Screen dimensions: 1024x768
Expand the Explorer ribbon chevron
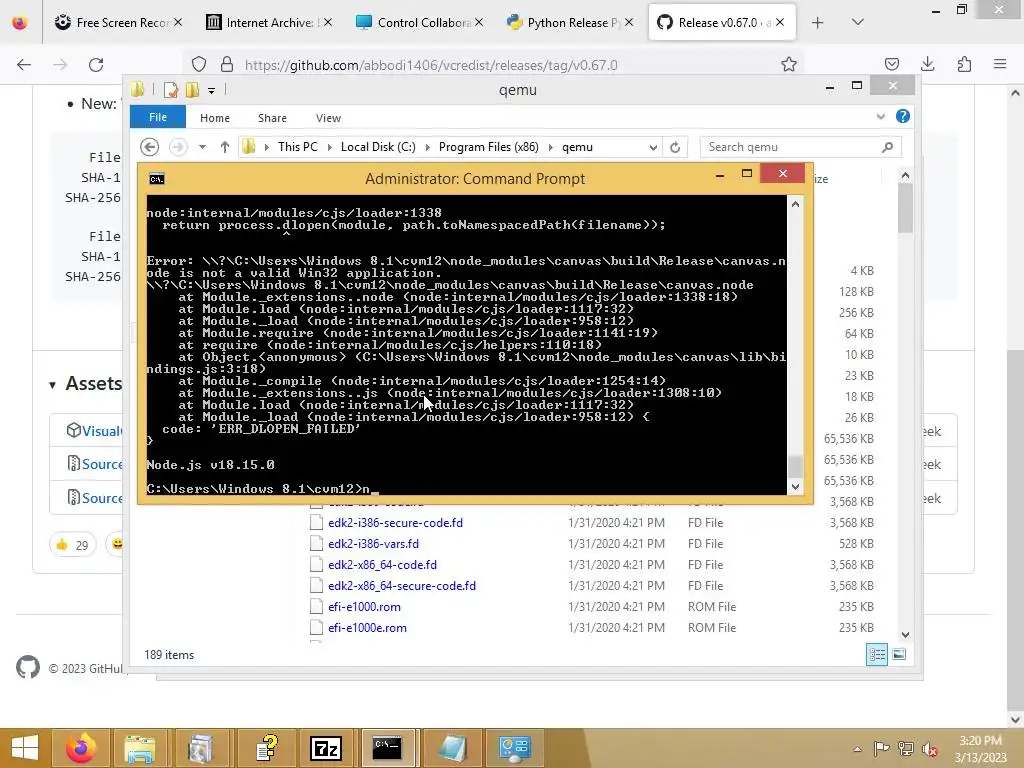881,117
